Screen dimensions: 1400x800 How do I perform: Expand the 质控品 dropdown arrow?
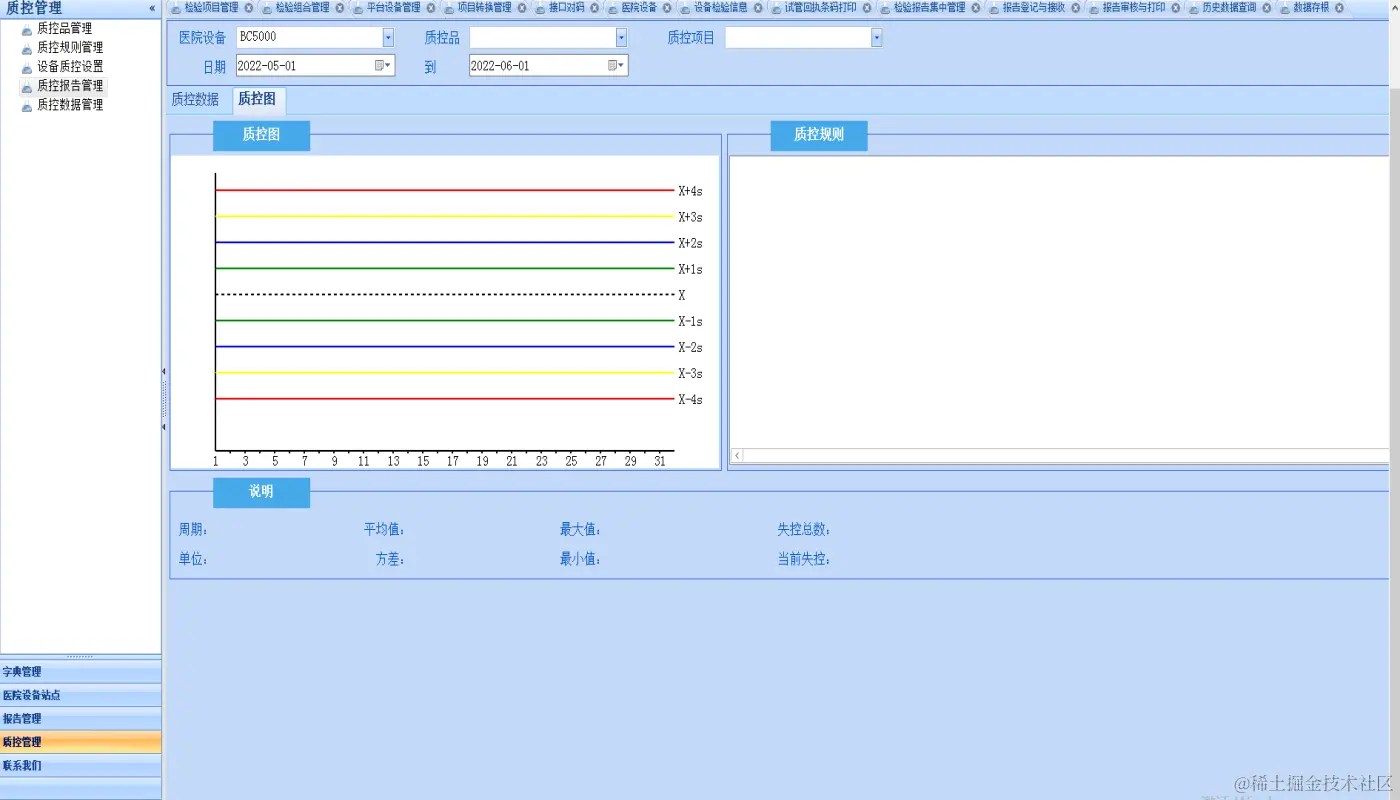pyautogui.click(x=621, y=38)
